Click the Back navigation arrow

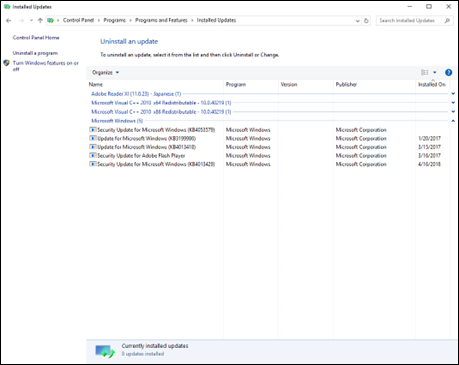tap(9, 20)
